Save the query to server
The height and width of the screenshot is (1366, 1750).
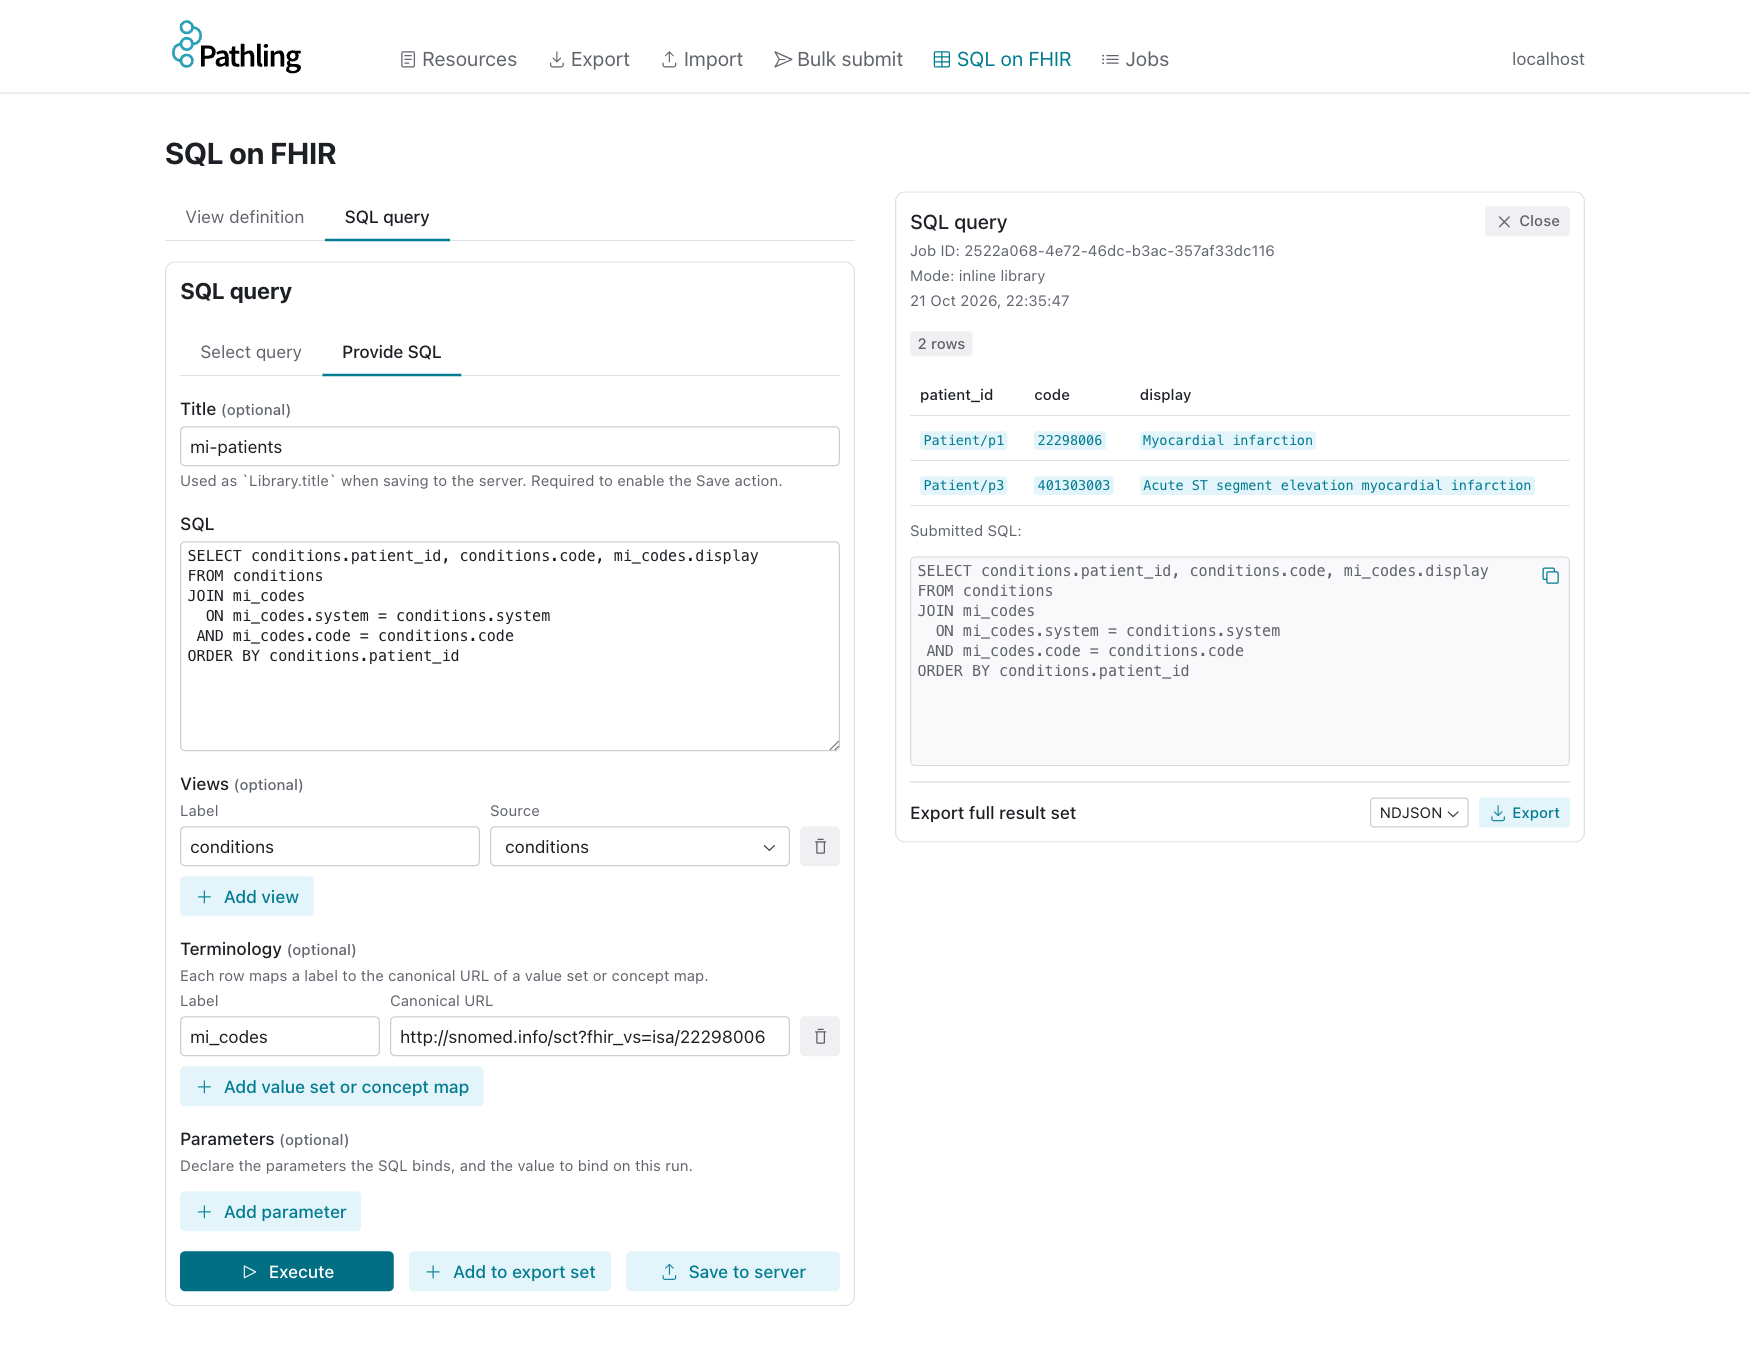[733, 1272]
